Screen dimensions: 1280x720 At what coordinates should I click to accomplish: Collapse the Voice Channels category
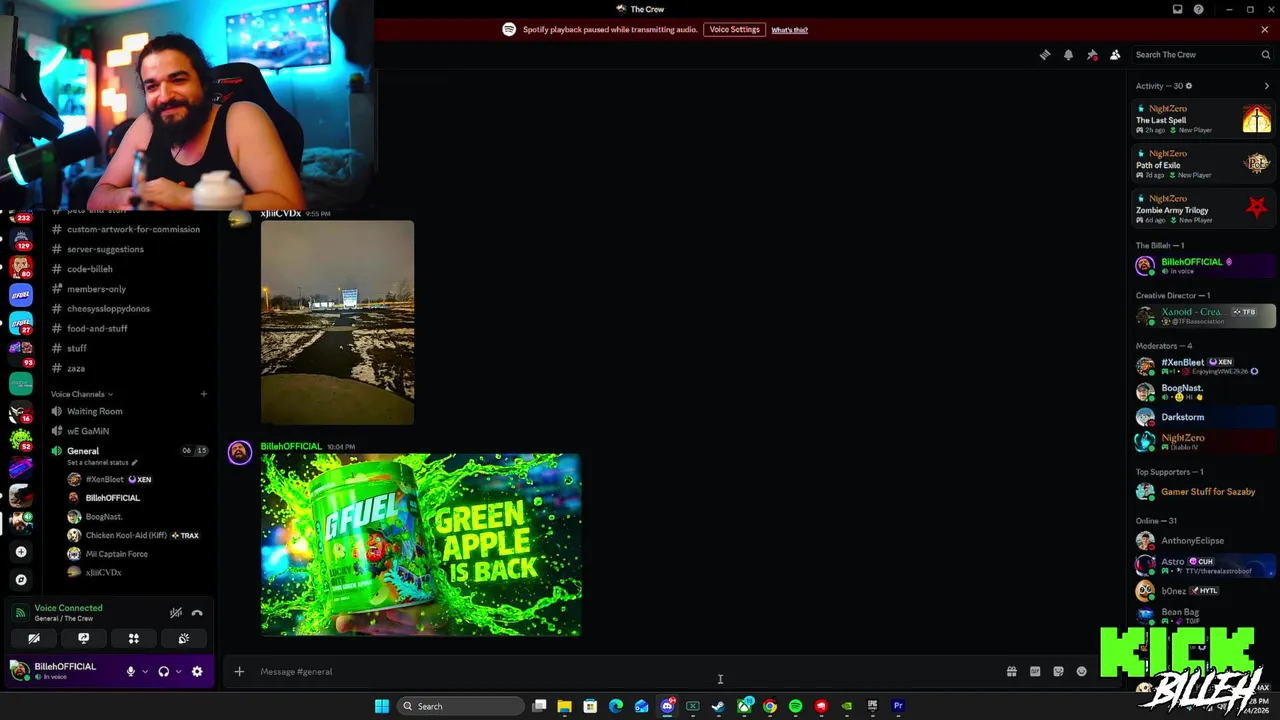(82, 394)
